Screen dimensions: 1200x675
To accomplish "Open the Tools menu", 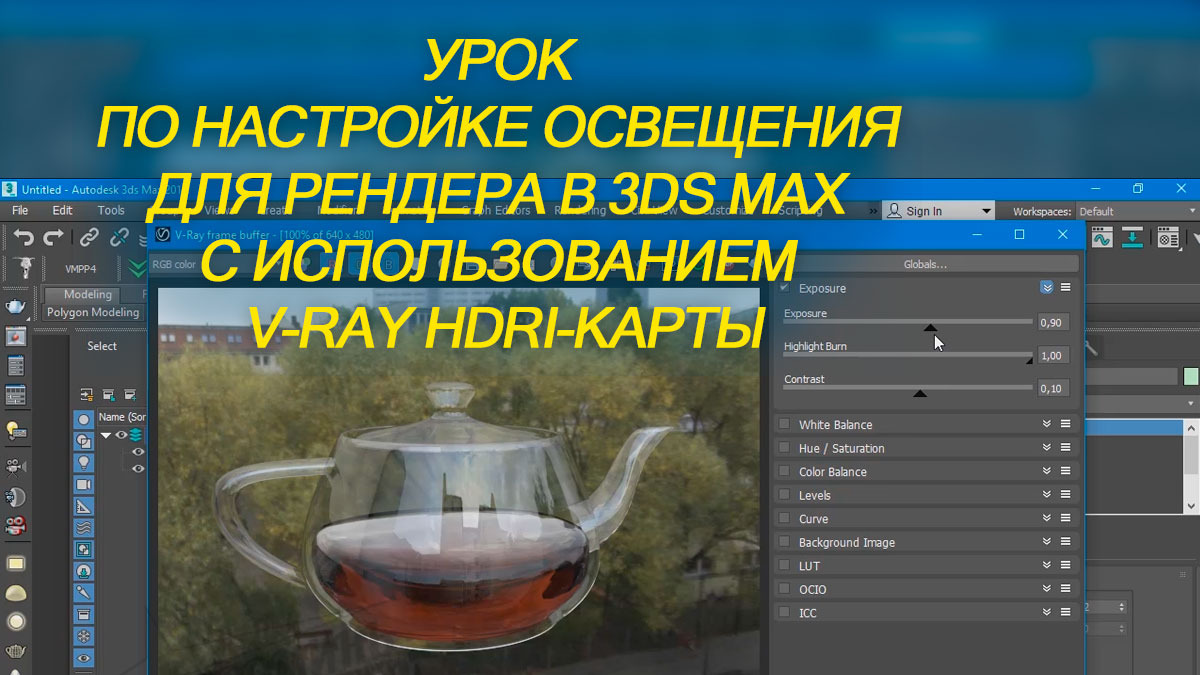I will click(111, 211).
